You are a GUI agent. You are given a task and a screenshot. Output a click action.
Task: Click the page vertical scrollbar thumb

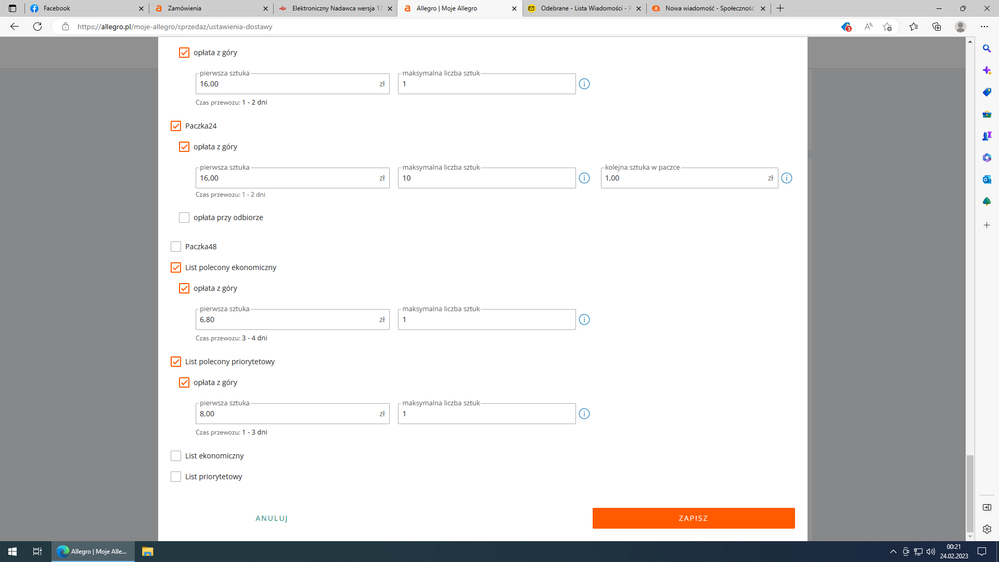coord(968,495)
